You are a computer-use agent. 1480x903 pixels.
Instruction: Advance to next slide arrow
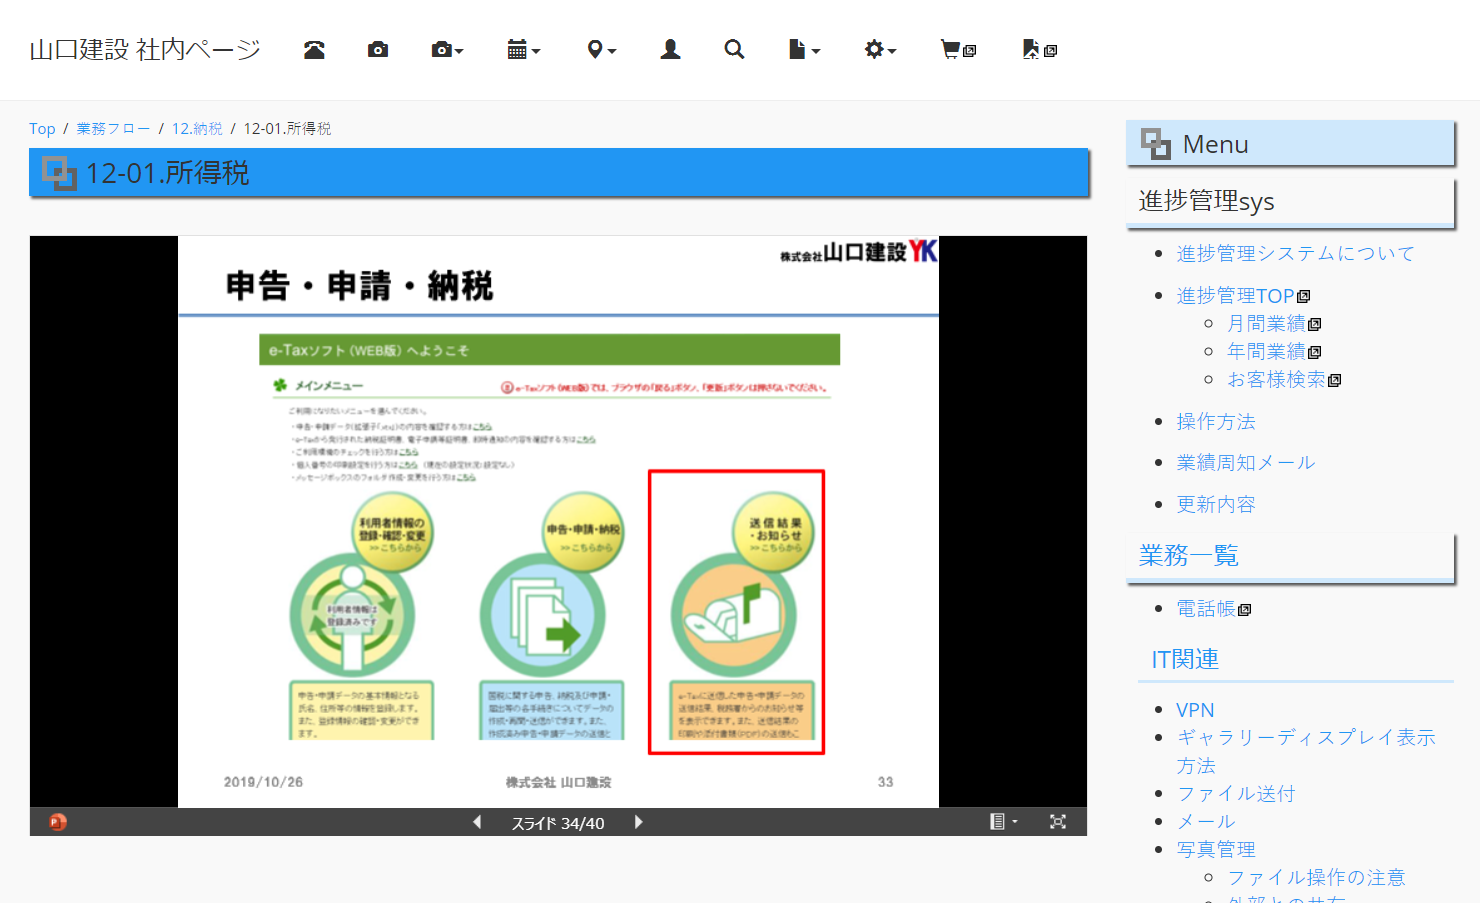638,822
